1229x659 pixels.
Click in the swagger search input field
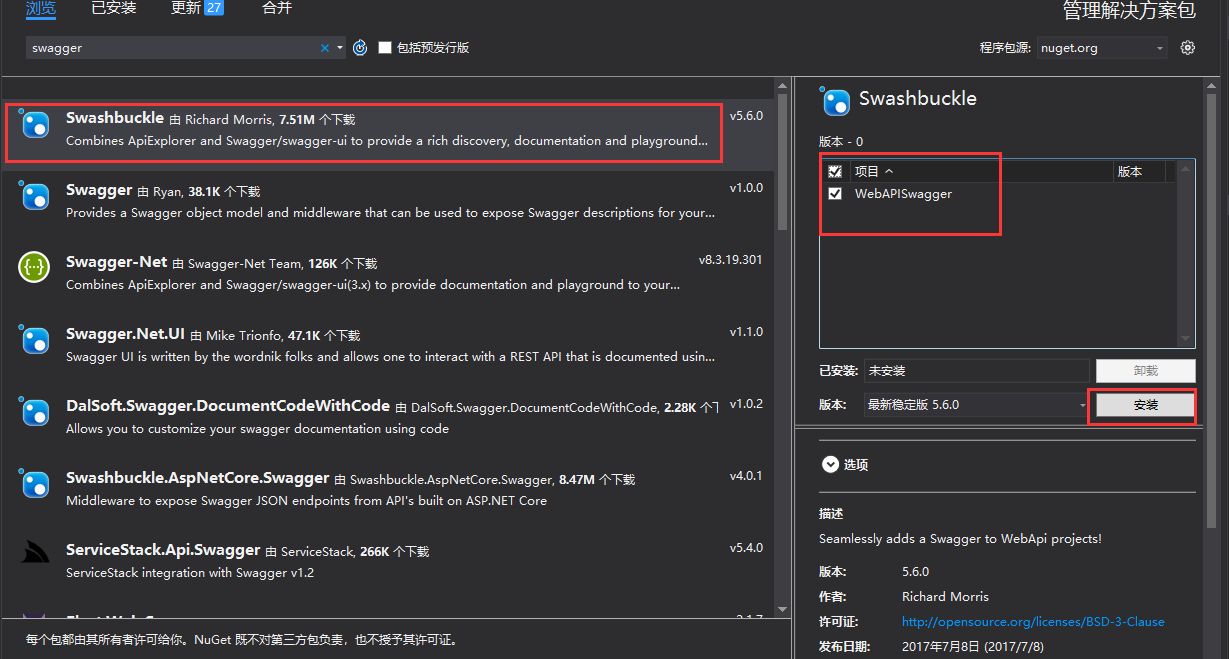[x=170, y=47]
